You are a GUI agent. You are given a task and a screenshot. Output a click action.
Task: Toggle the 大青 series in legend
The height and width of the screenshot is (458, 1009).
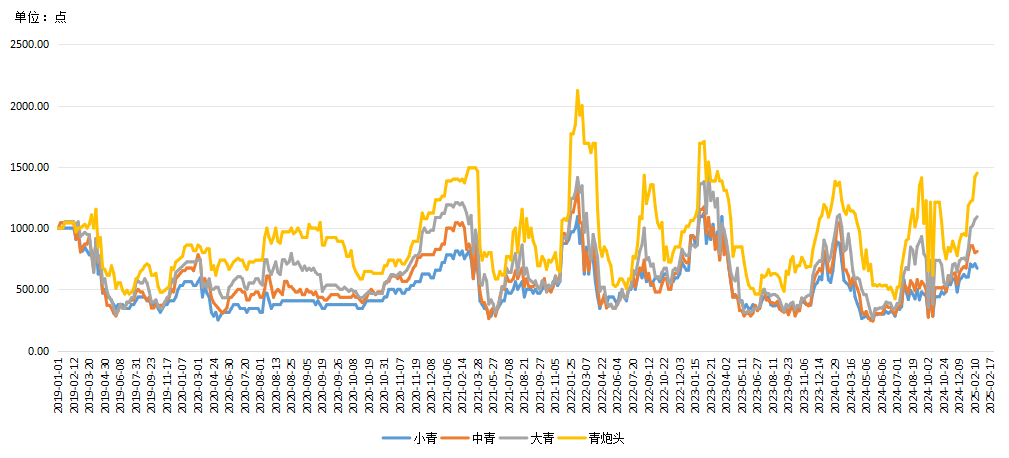tap(543, 438)
